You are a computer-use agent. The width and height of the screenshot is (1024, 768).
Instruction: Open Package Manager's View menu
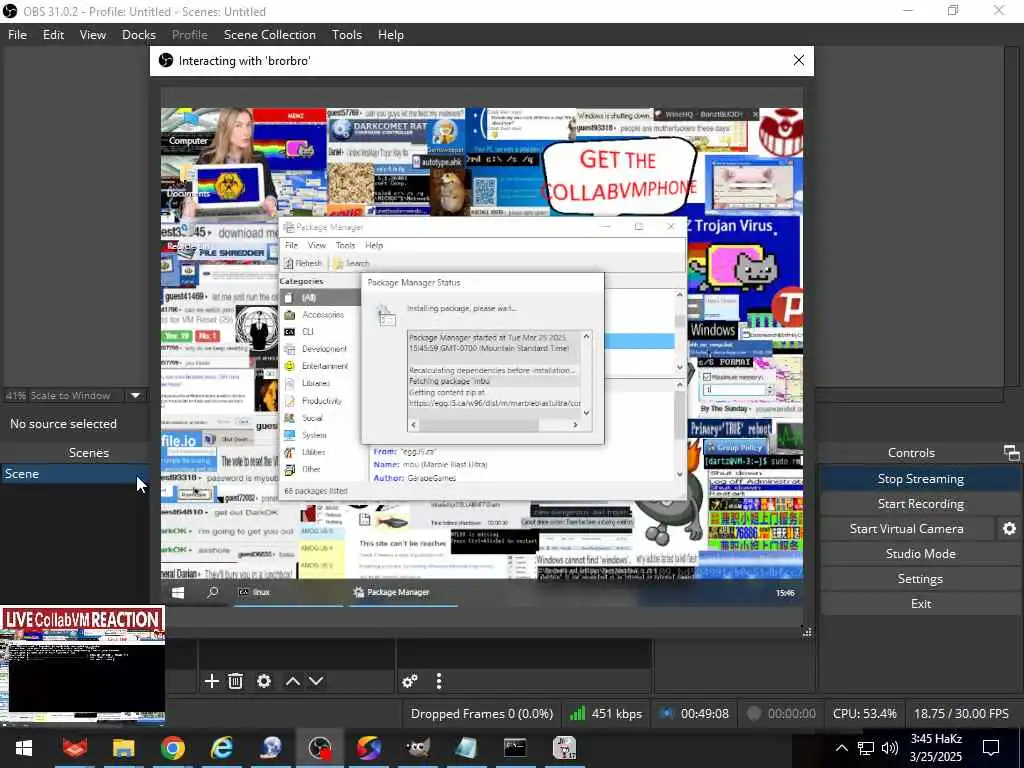point(317,246)
